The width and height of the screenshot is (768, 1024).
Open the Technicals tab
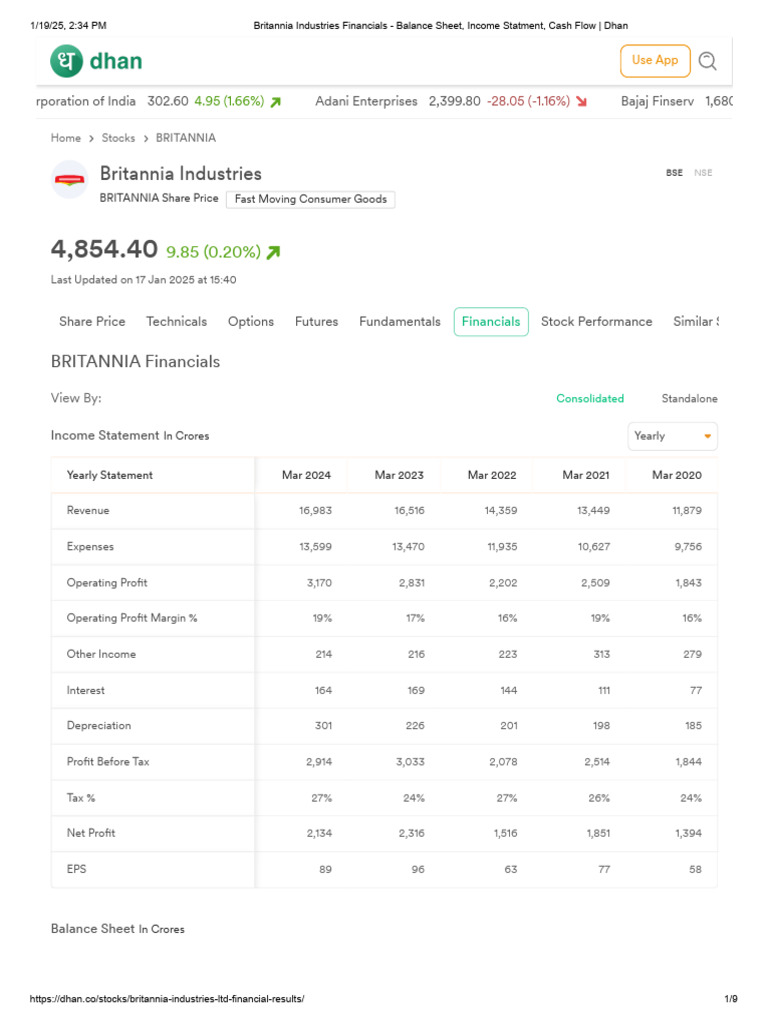(x=176, y=321)
